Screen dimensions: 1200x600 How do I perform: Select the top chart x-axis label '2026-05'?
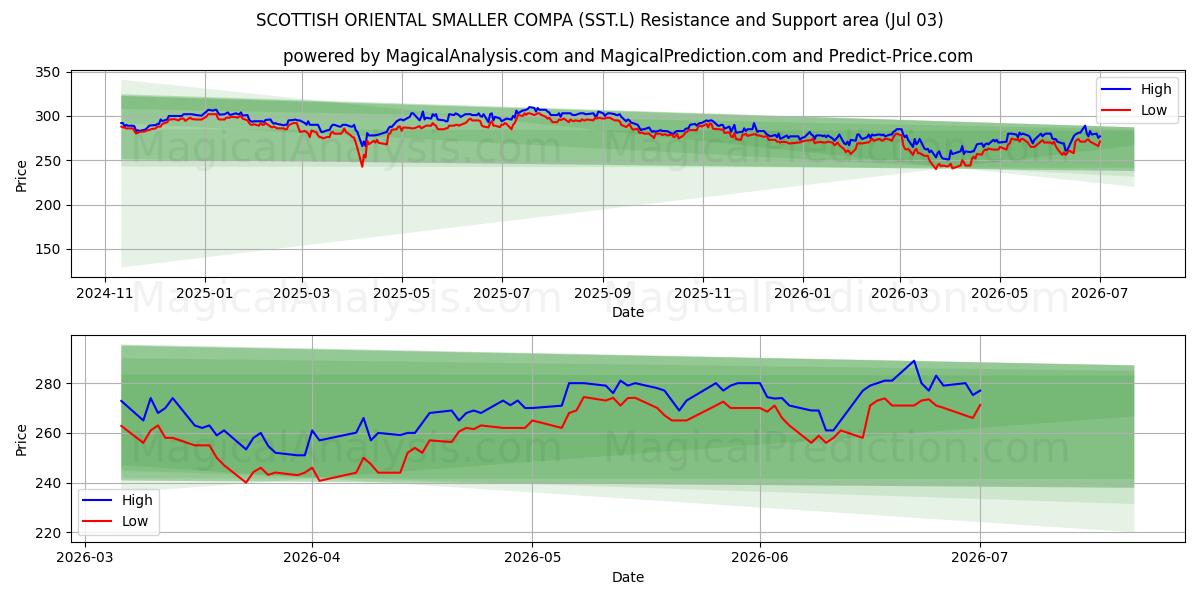click(1000, 294)
